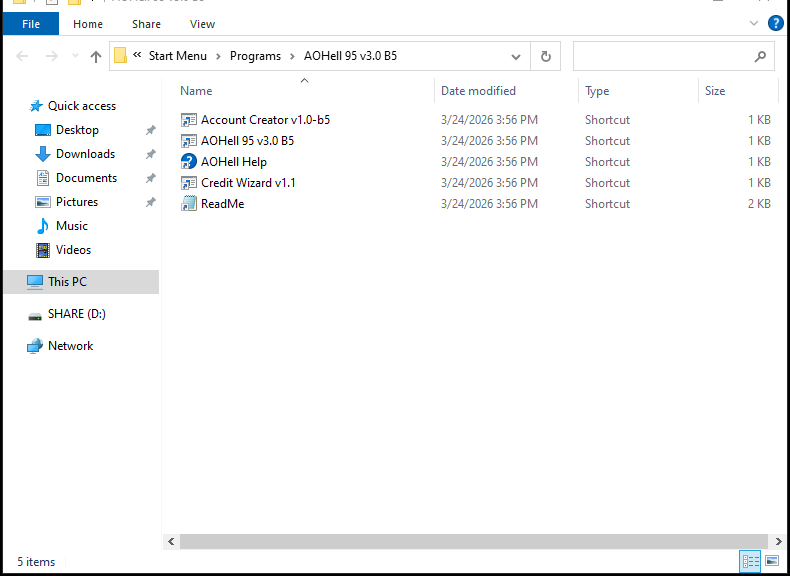Switch to the Home ribbon tab
Image resolution: width=790 pixels, height=576 pixels.
tap(88, 24)
